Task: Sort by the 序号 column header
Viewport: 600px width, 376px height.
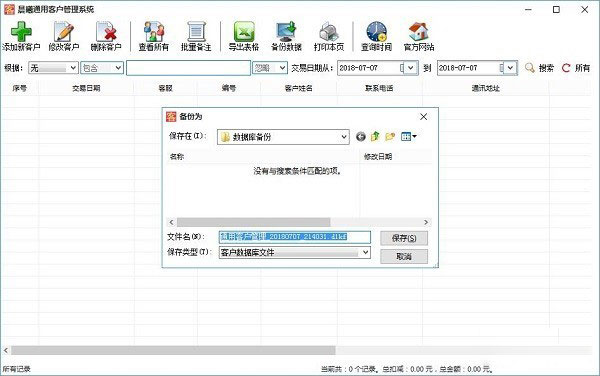Action: pyautogui.click(x=20, y=88)
